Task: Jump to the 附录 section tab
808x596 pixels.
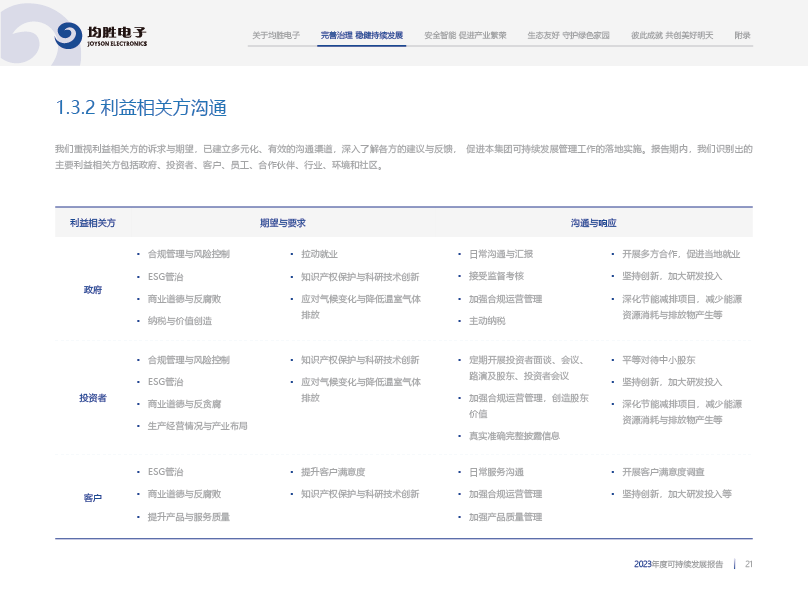Action: [x=742, y=35]
